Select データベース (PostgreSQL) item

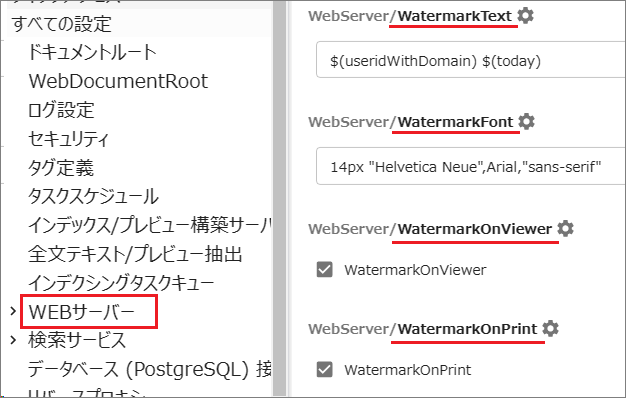(x=150, y=369)
